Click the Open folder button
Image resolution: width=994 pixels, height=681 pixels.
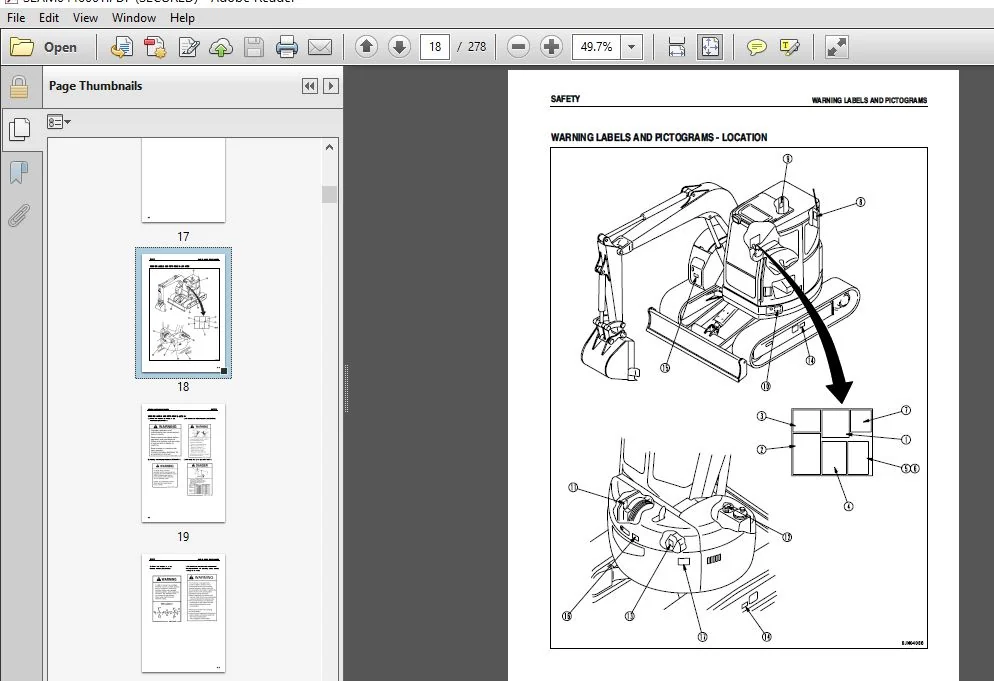[44, 47]
